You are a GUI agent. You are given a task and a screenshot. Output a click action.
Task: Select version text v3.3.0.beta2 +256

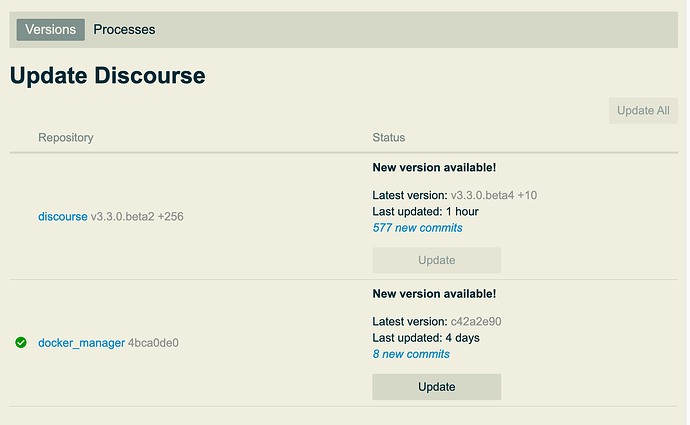pyautogui.click(x=137, y=216)
